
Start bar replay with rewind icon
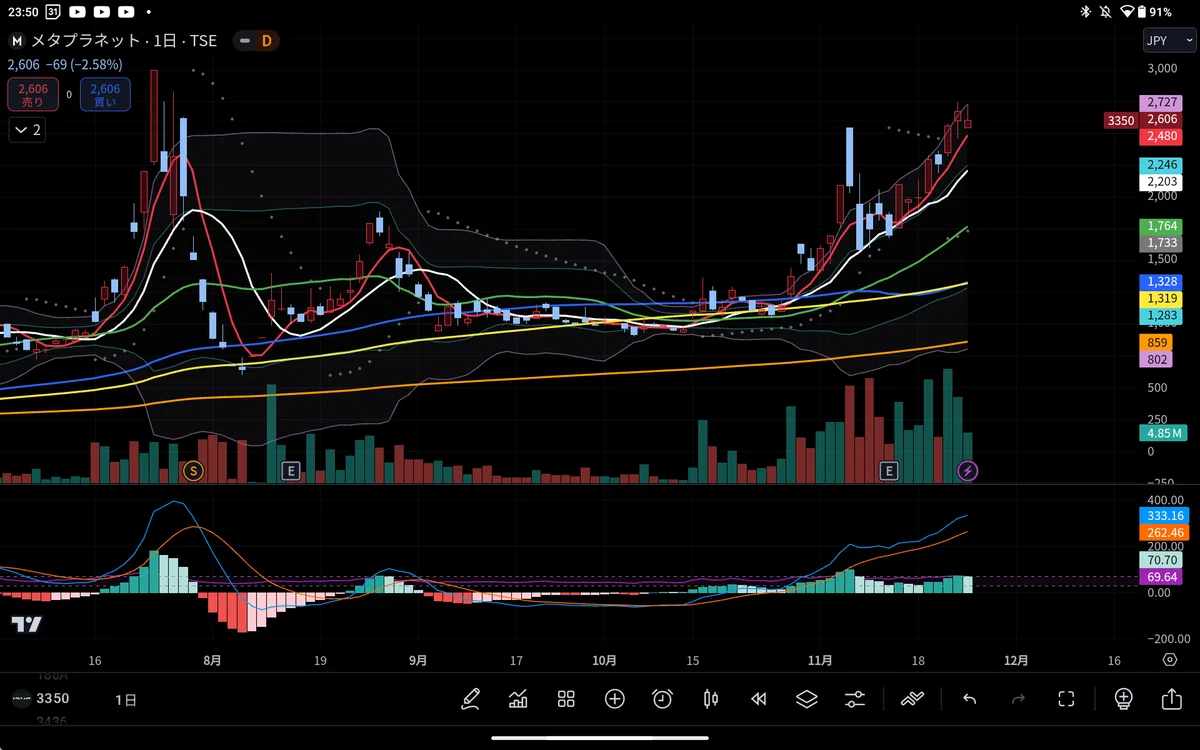758,699
